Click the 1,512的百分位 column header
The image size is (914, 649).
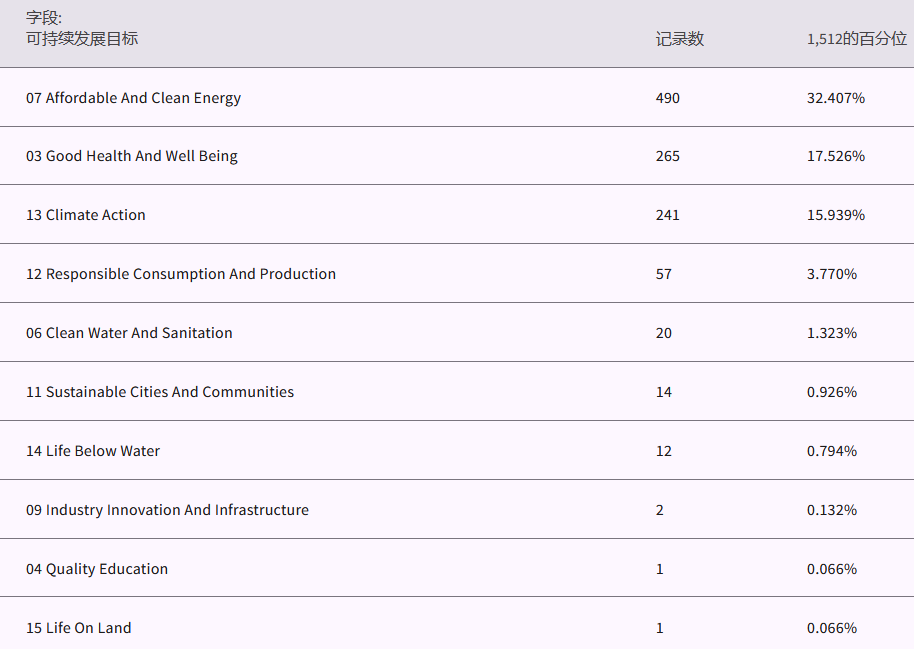(856, 39)
